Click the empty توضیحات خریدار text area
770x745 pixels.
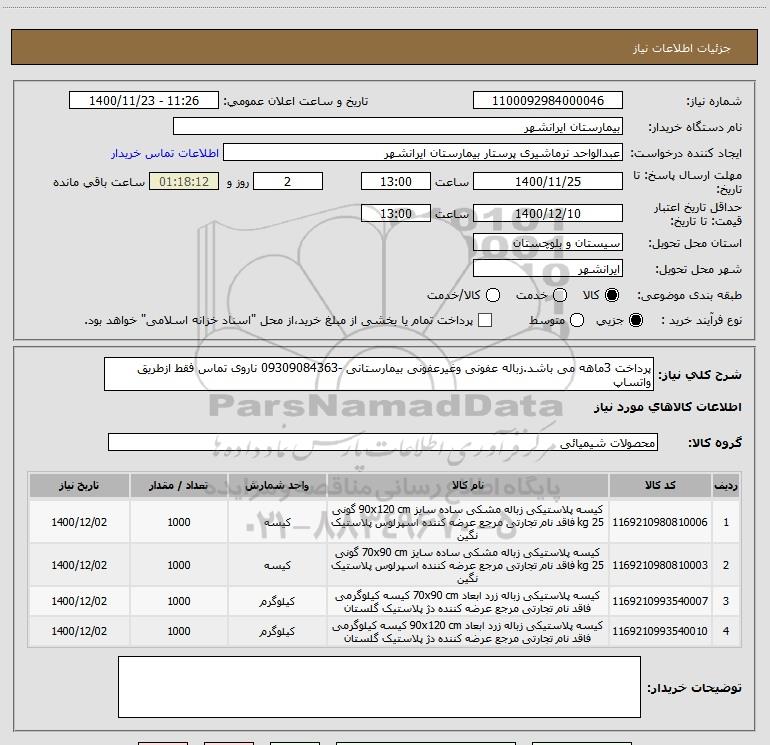[x=379, y=687]
